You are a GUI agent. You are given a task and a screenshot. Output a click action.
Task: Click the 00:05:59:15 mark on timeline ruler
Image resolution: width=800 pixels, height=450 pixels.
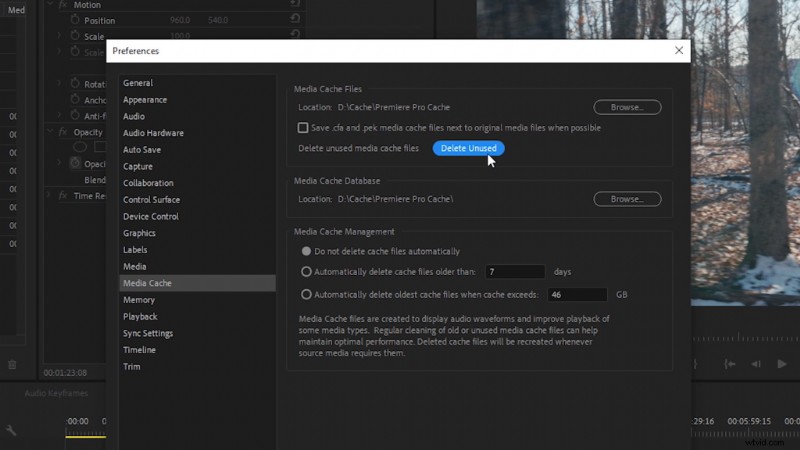pos(749,421)
